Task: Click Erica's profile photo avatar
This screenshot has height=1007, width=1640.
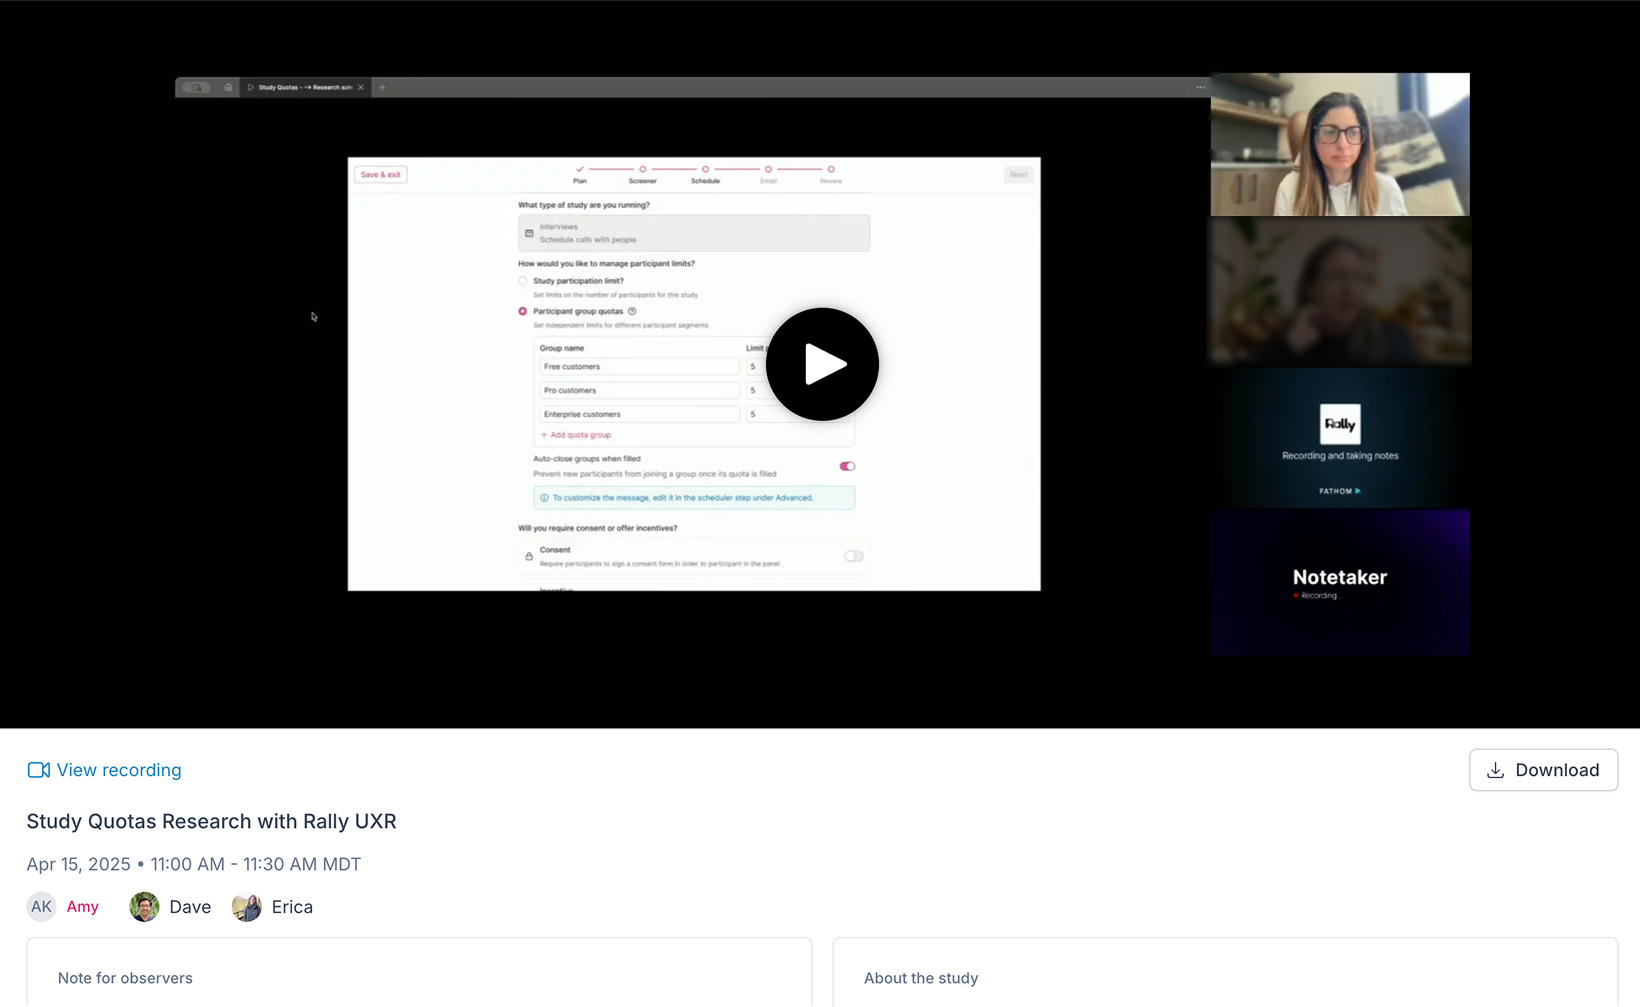Action: tap(247, 907)
